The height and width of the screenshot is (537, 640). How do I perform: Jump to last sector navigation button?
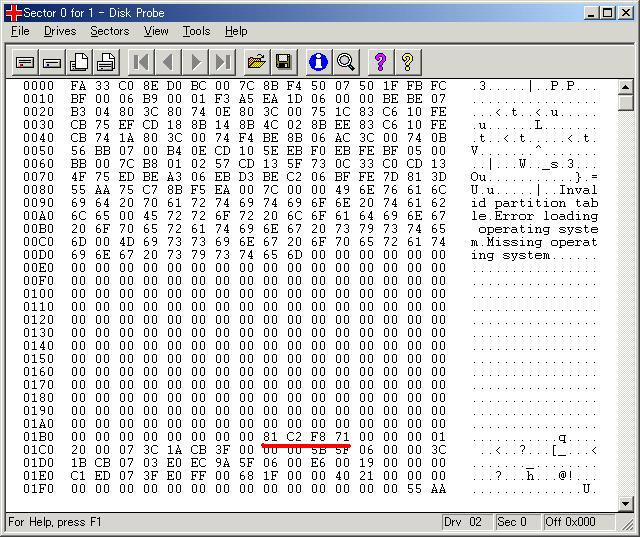pyautogui.click(x=223, y=62)
